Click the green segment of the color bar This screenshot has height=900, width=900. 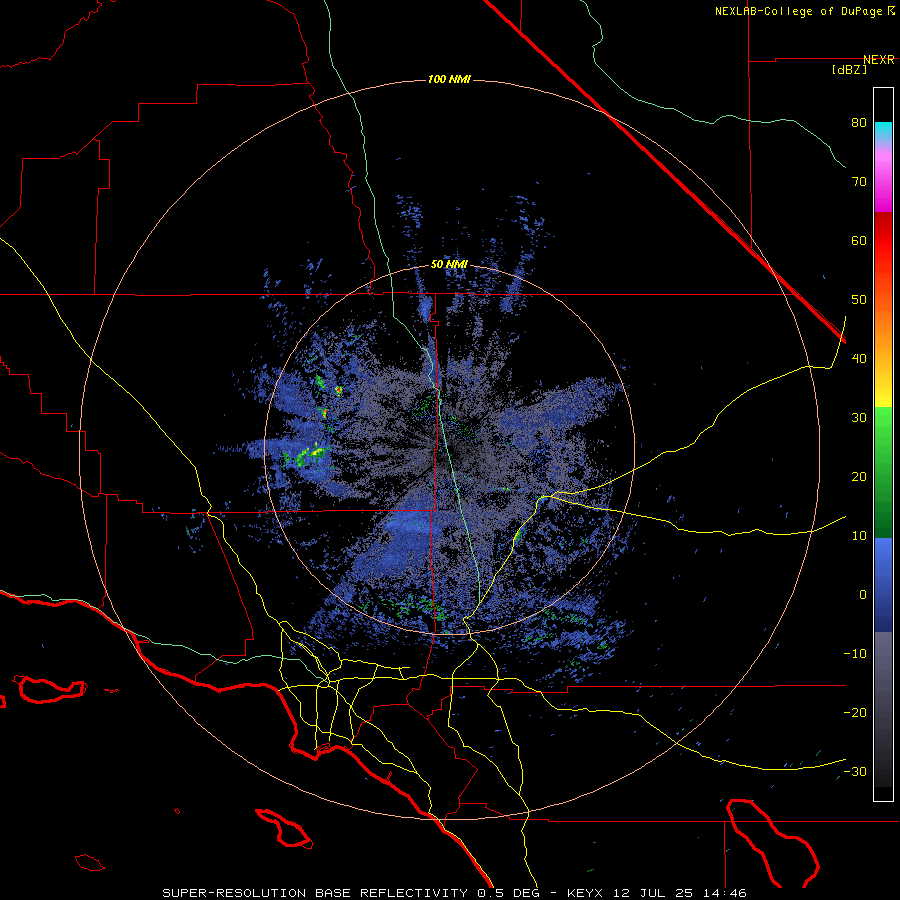[883, 472]
